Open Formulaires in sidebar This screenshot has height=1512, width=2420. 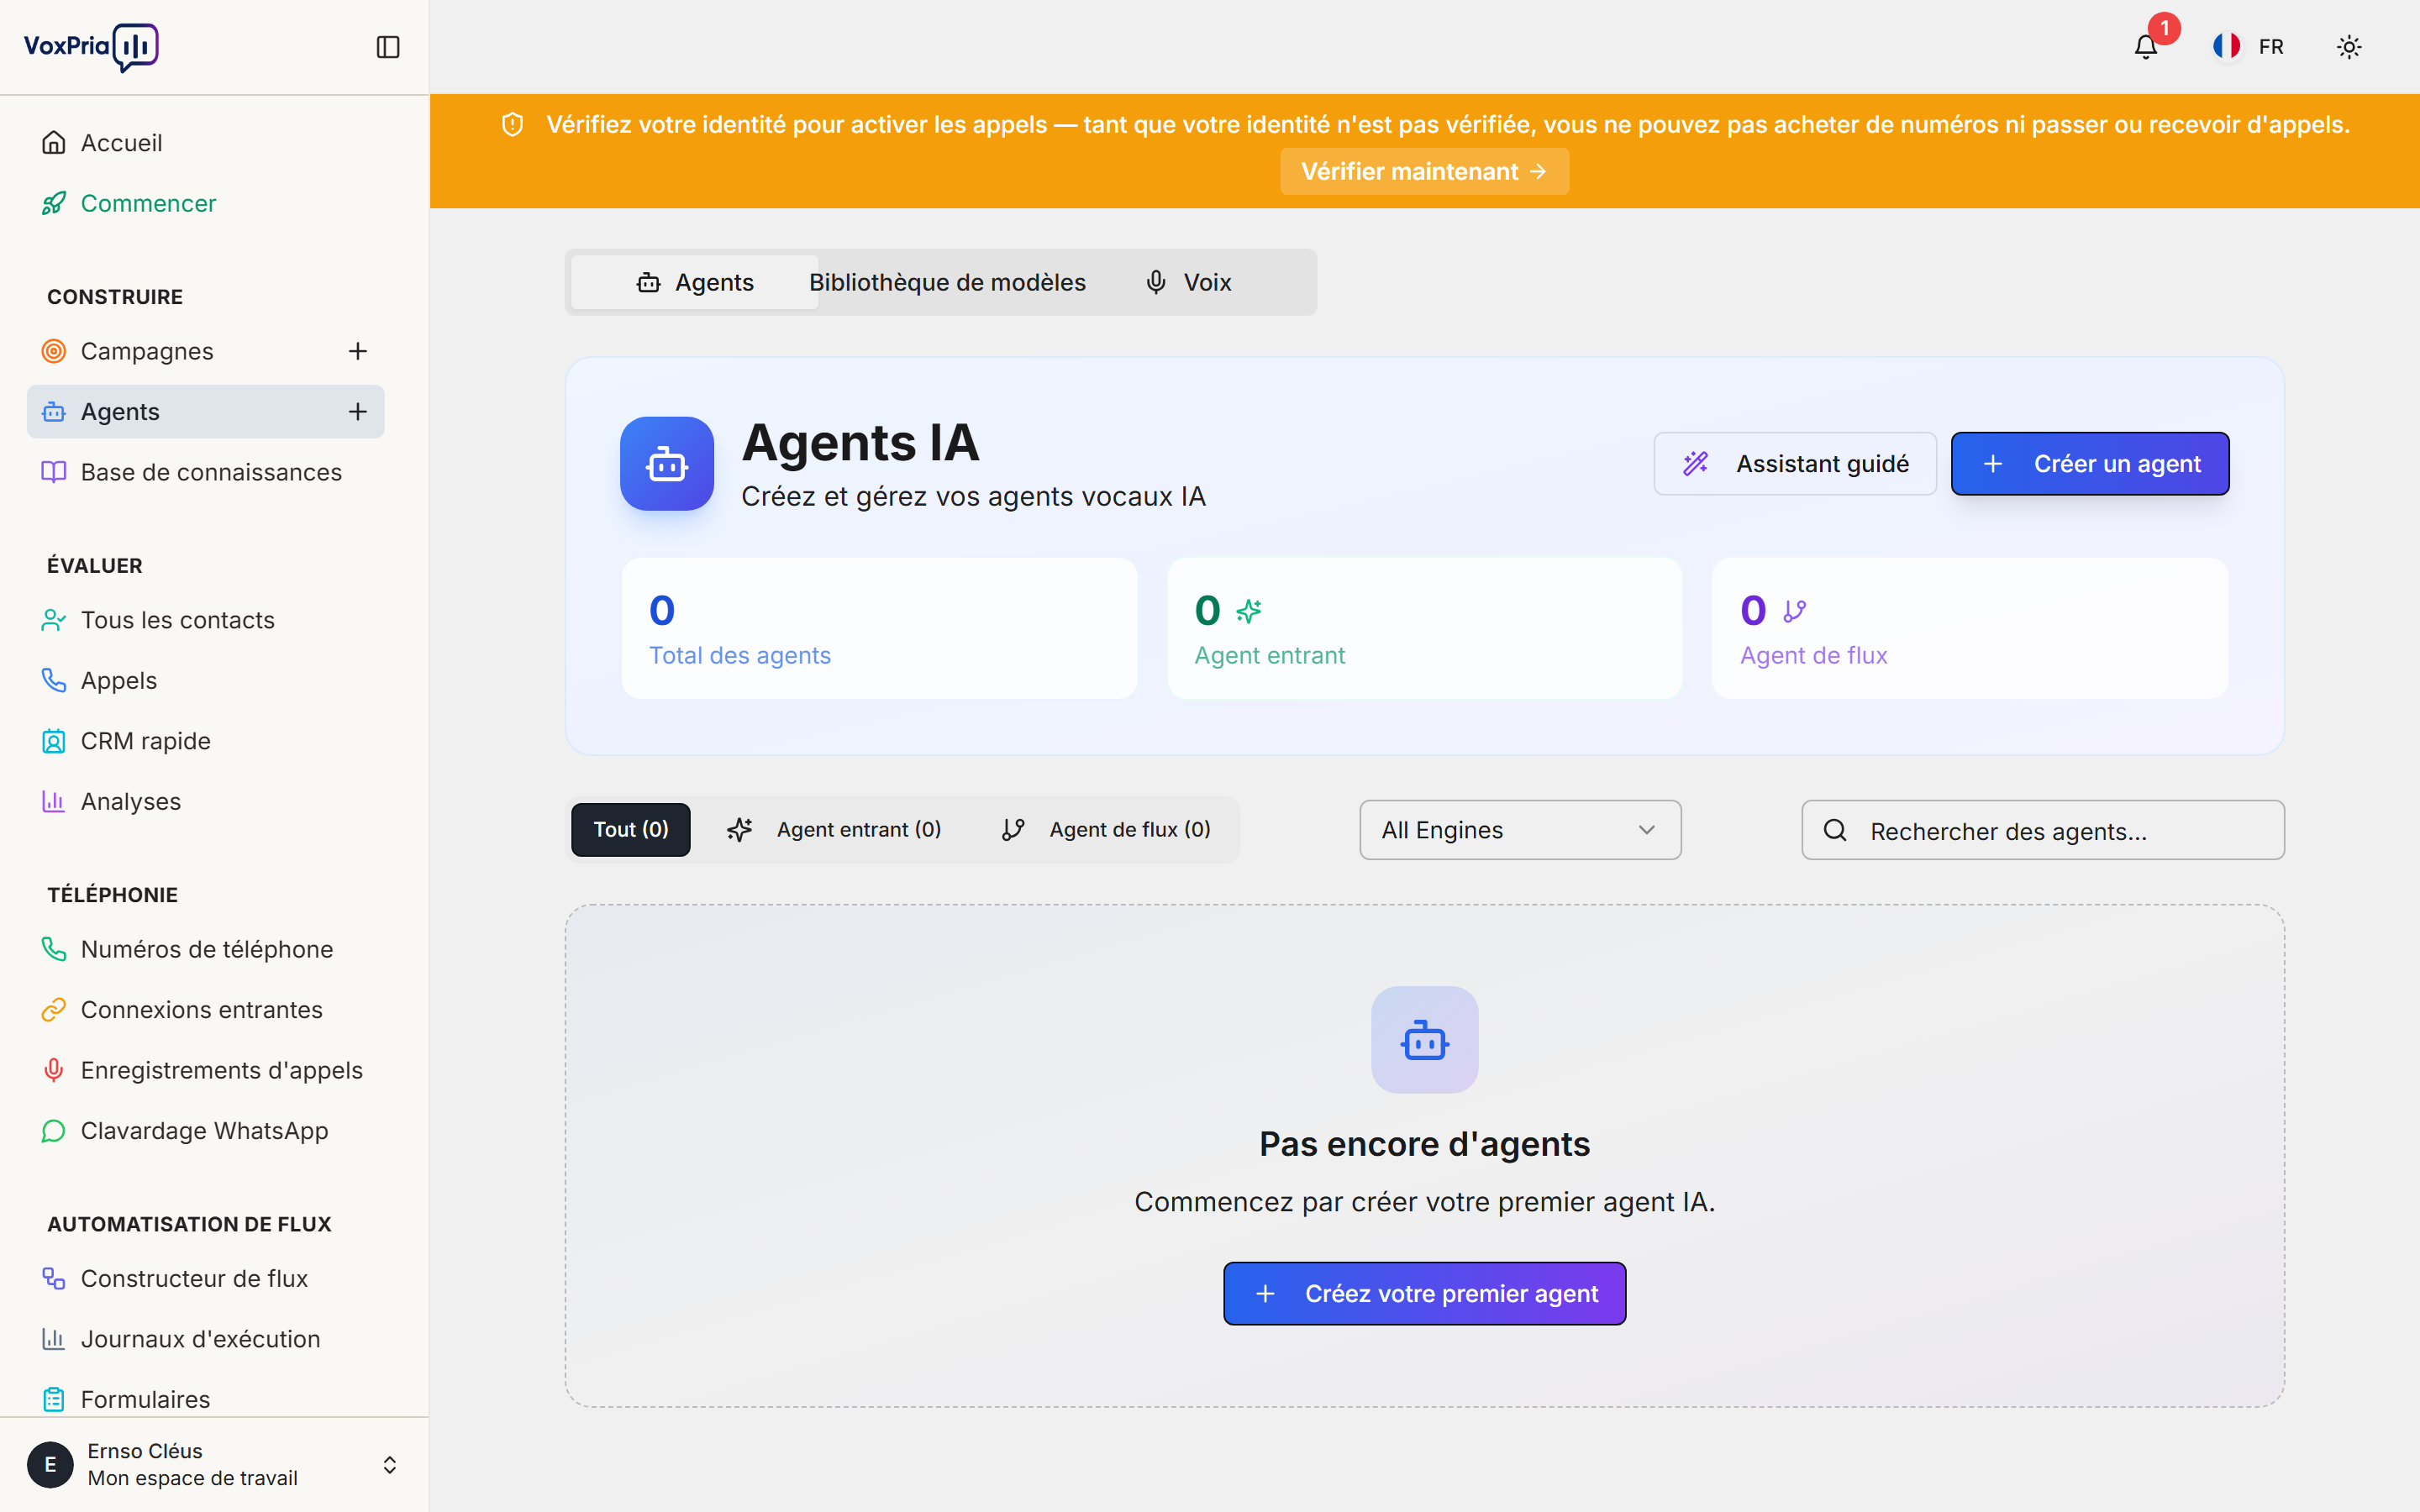(x=205, y=1399)
